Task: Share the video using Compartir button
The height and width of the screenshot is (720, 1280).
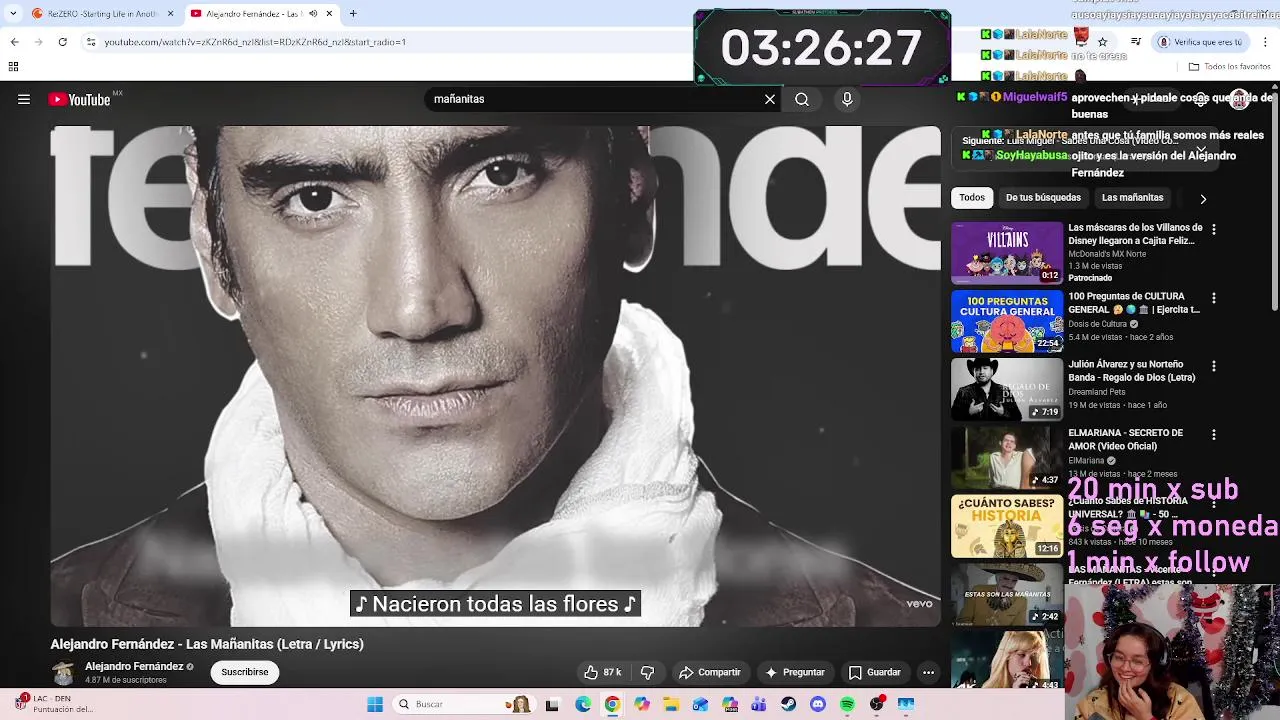Action: (x=709, y=672)
